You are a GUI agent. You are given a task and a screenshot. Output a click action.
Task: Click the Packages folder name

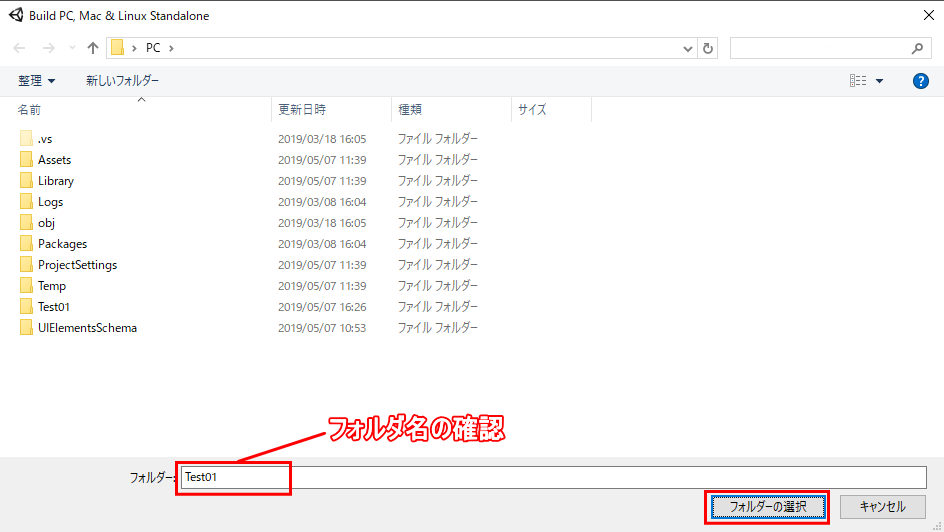(x=63, y=244)
